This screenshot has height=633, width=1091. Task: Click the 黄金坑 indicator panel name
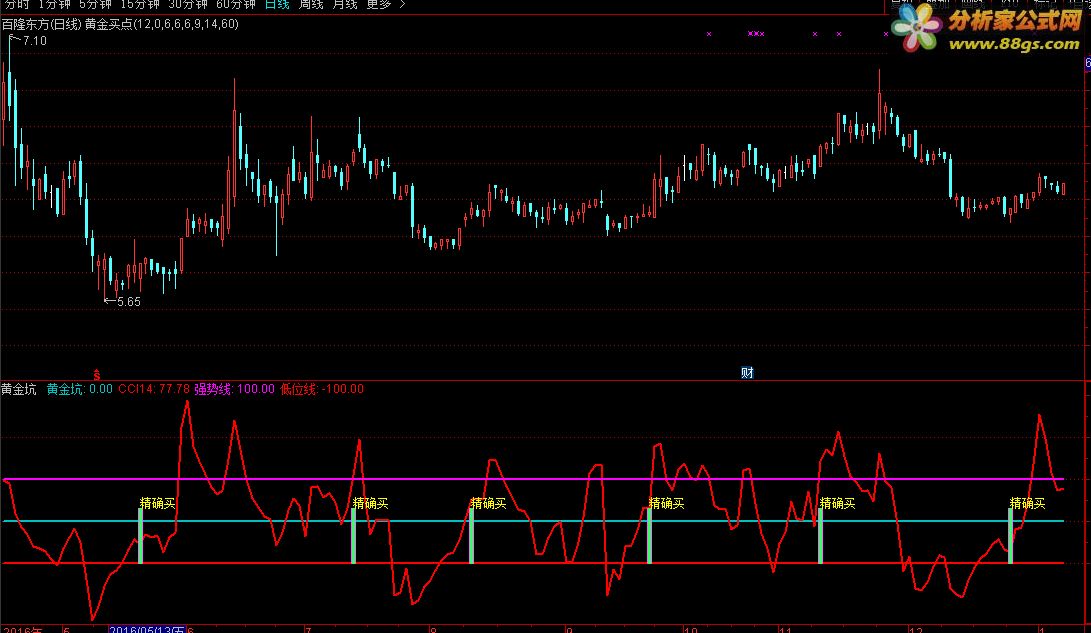tap(19, 390)
